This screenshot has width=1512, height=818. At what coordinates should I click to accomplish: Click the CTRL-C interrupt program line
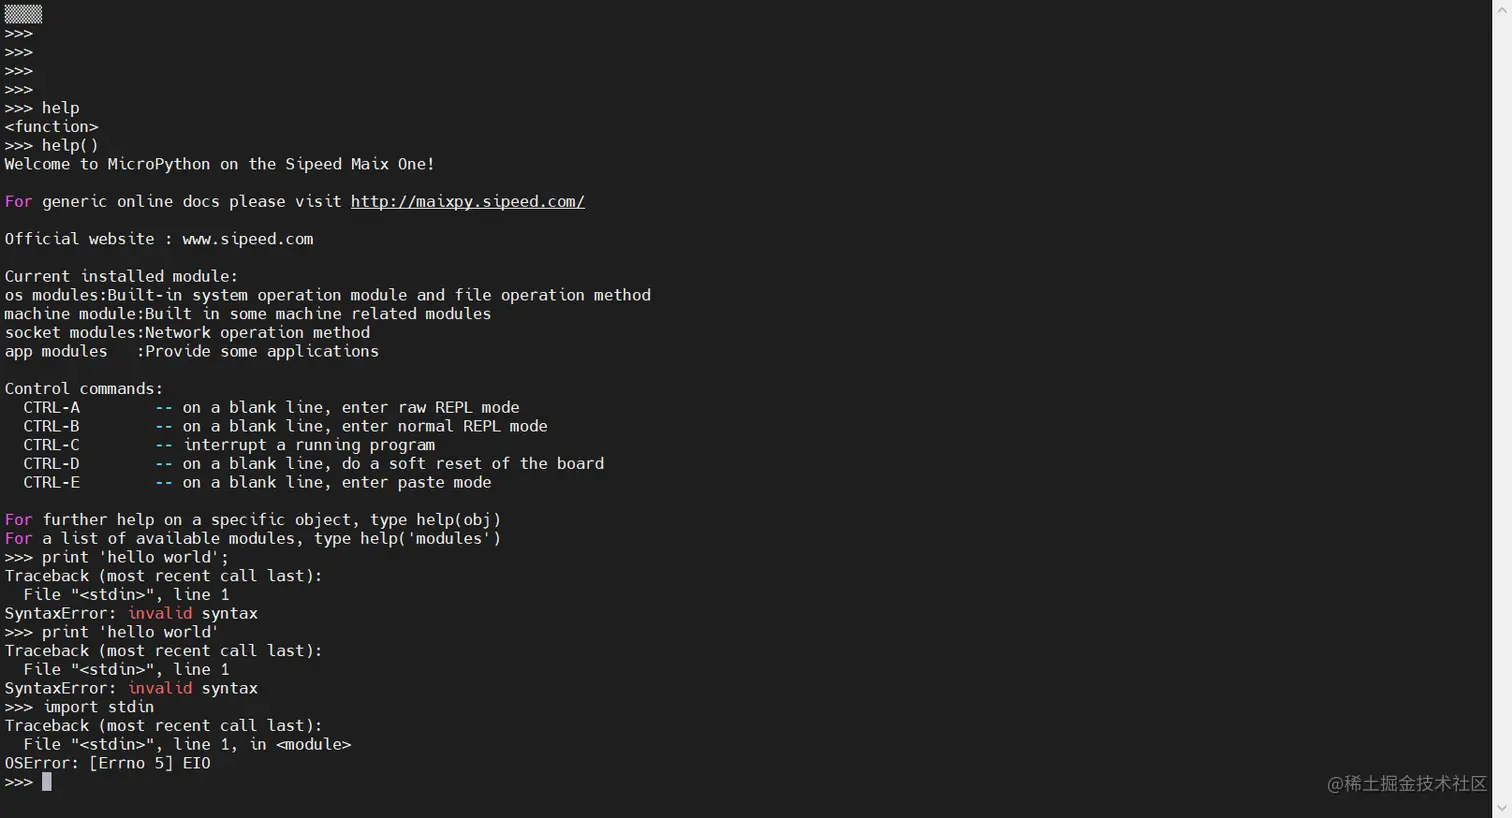click(x=228, y=445)
